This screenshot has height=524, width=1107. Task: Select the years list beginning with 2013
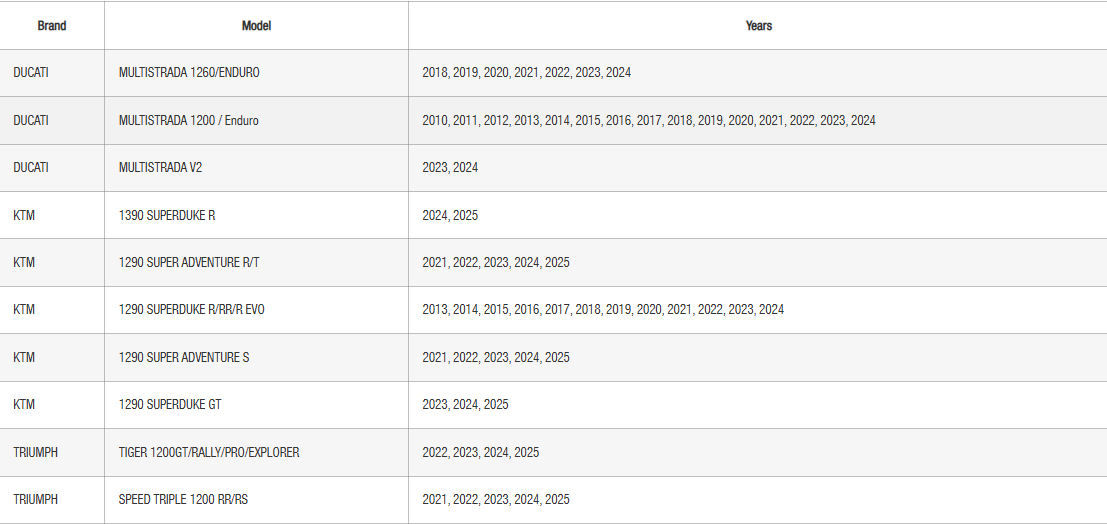click(603, 310)
